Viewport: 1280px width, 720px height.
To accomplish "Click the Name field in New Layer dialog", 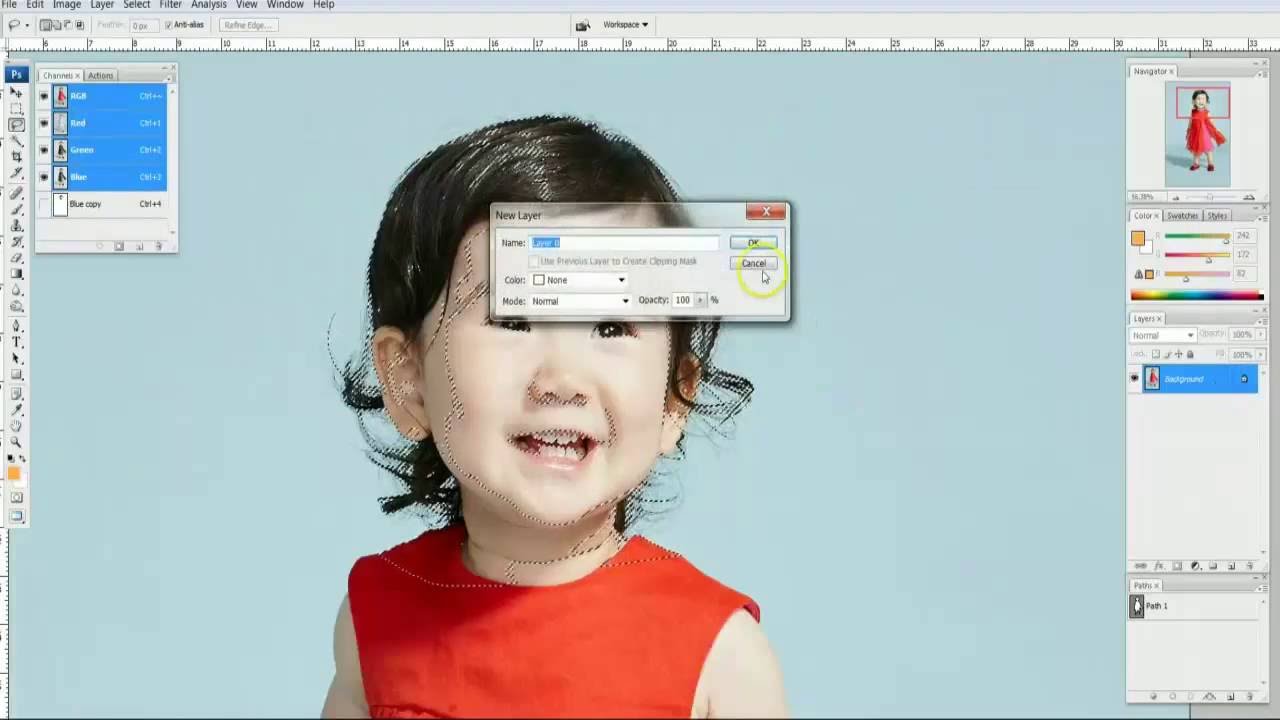I will tap(625, 243).
